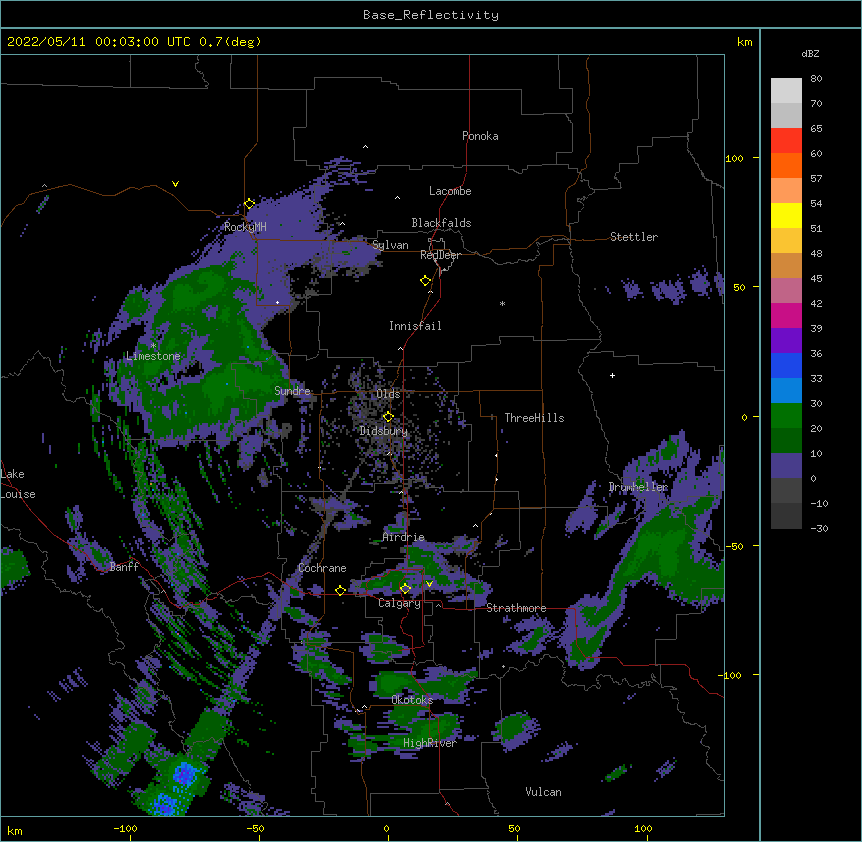The image size is (862, 842).
Task: Click the Innisfail city label
Action: 415,326
